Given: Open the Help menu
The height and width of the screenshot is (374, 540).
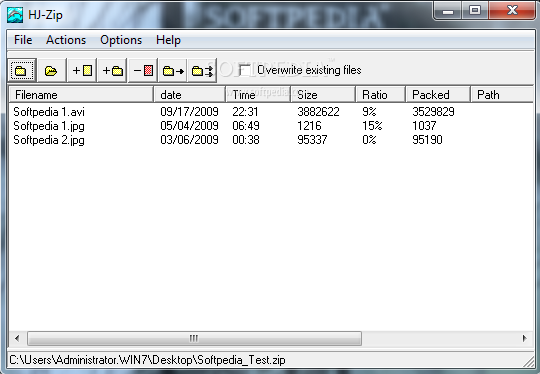Looking at the screenshot, I should (x=168, y=40).
